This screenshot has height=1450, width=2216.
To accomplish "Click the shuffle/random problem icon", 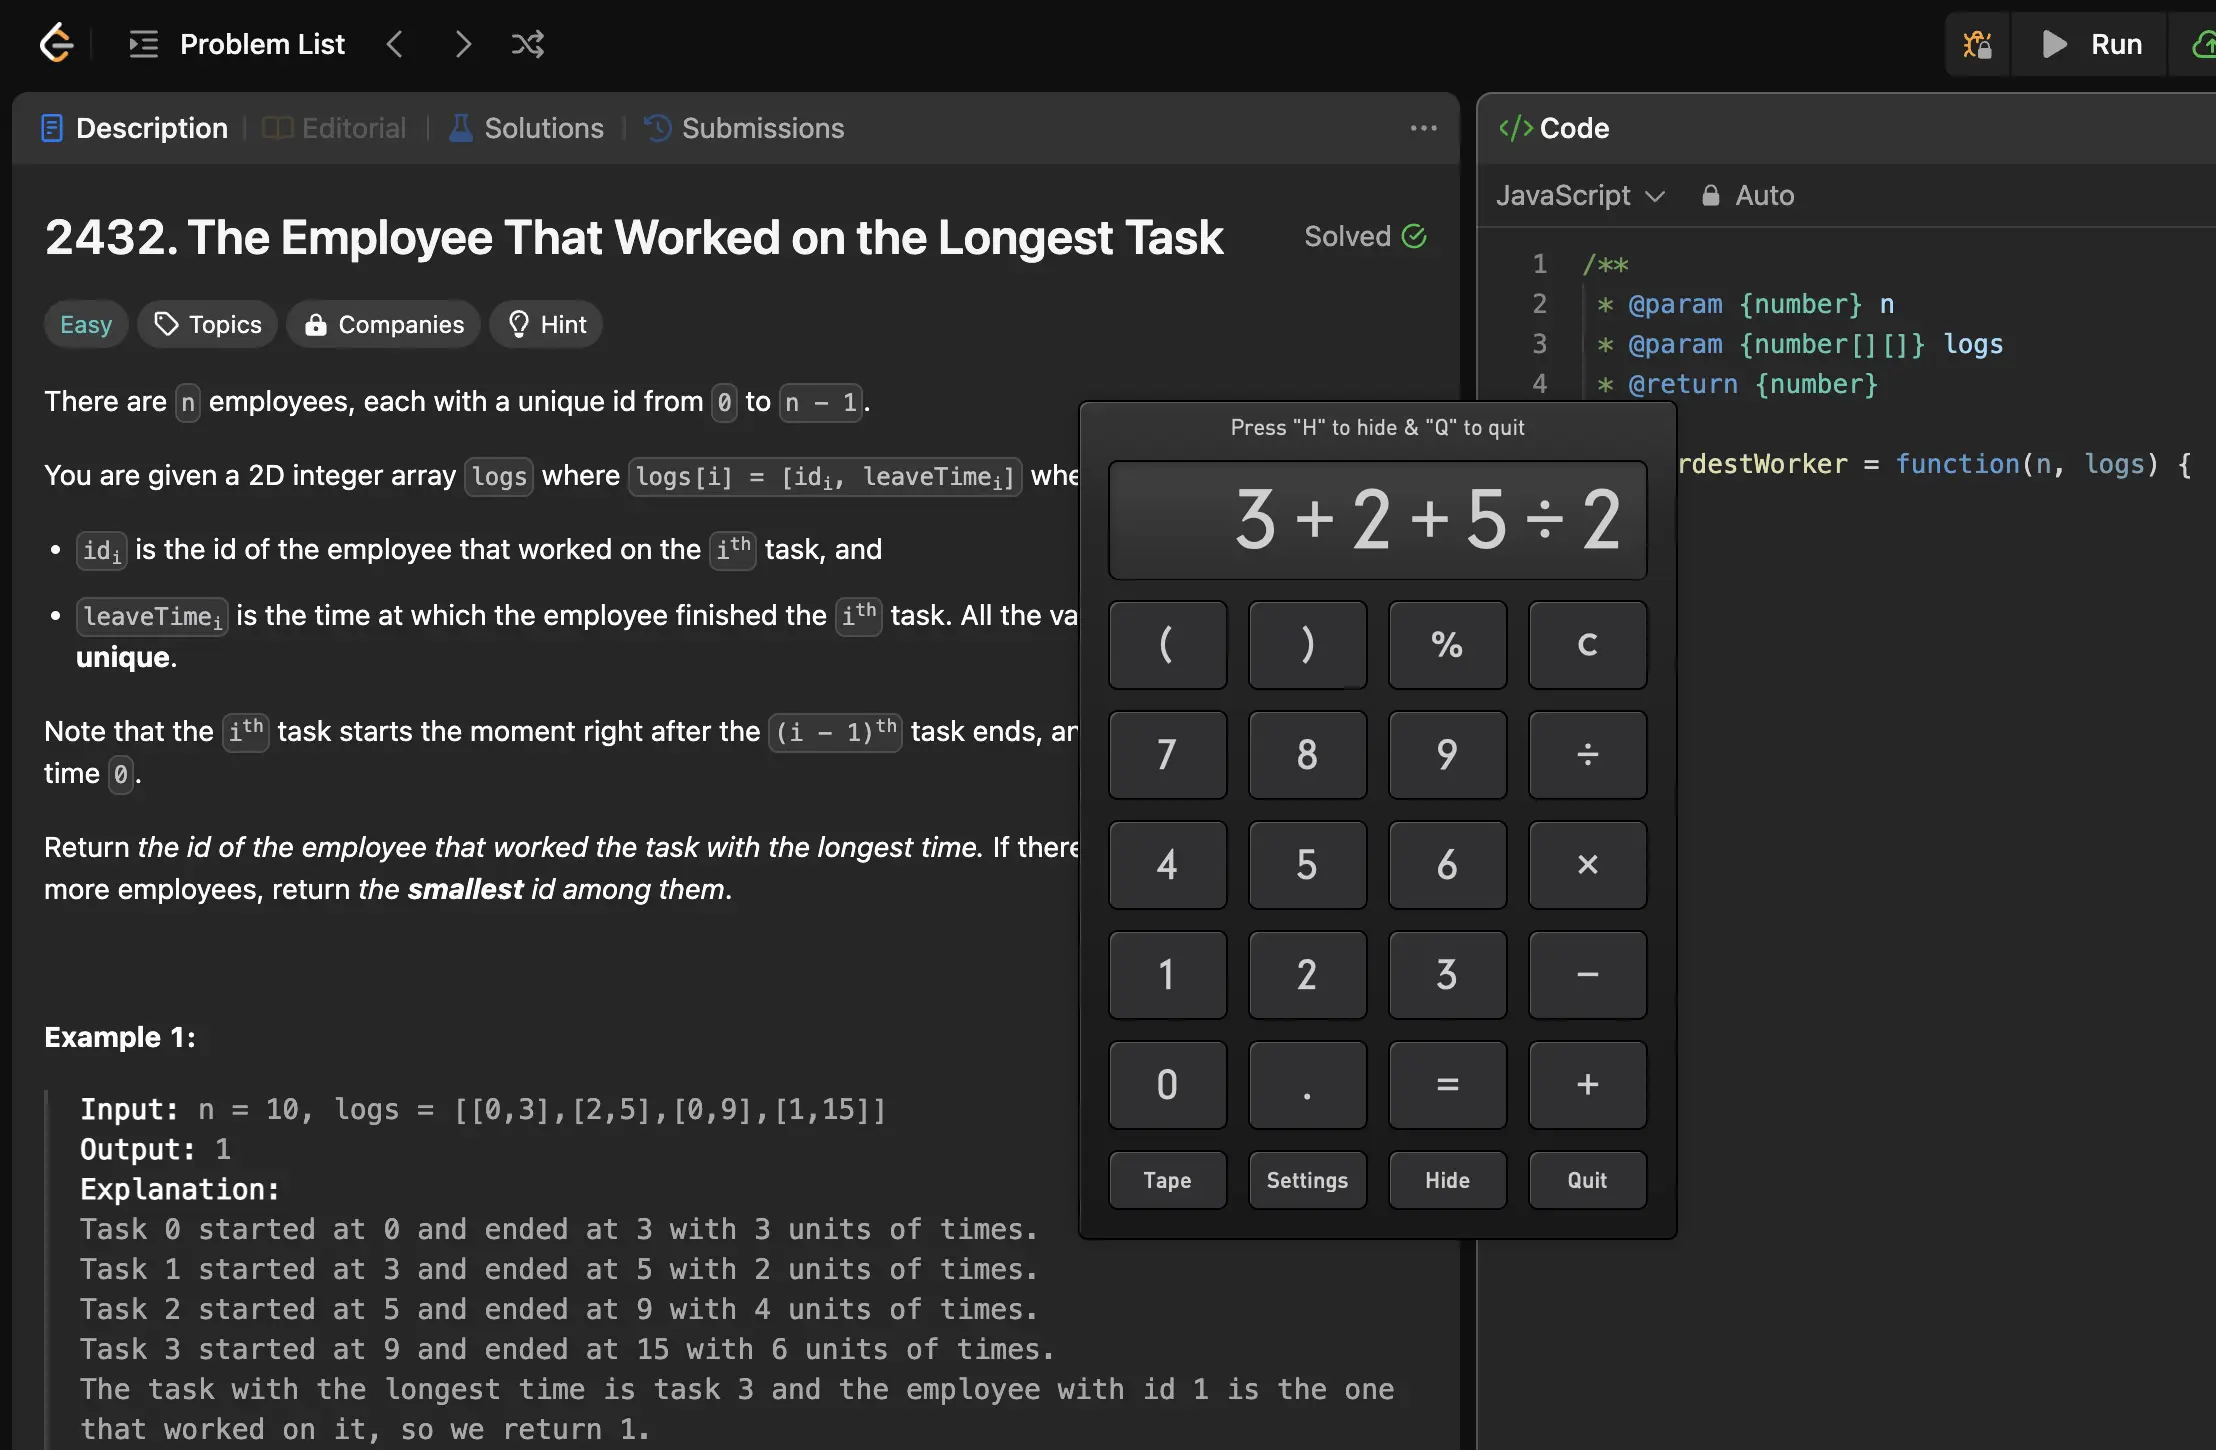I will (526, 44).
